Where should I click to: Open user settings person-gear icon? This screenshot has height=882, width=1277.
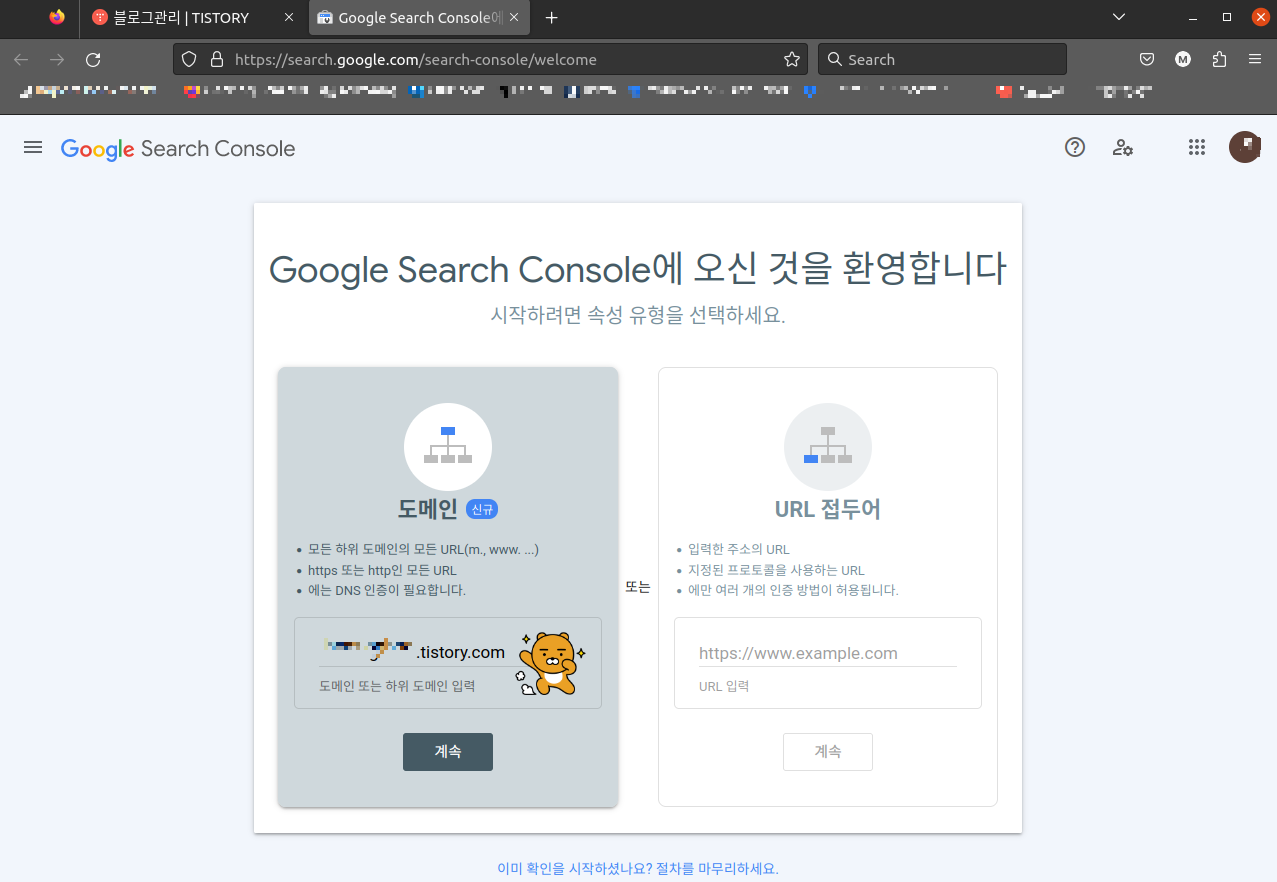coord(1123,148)
